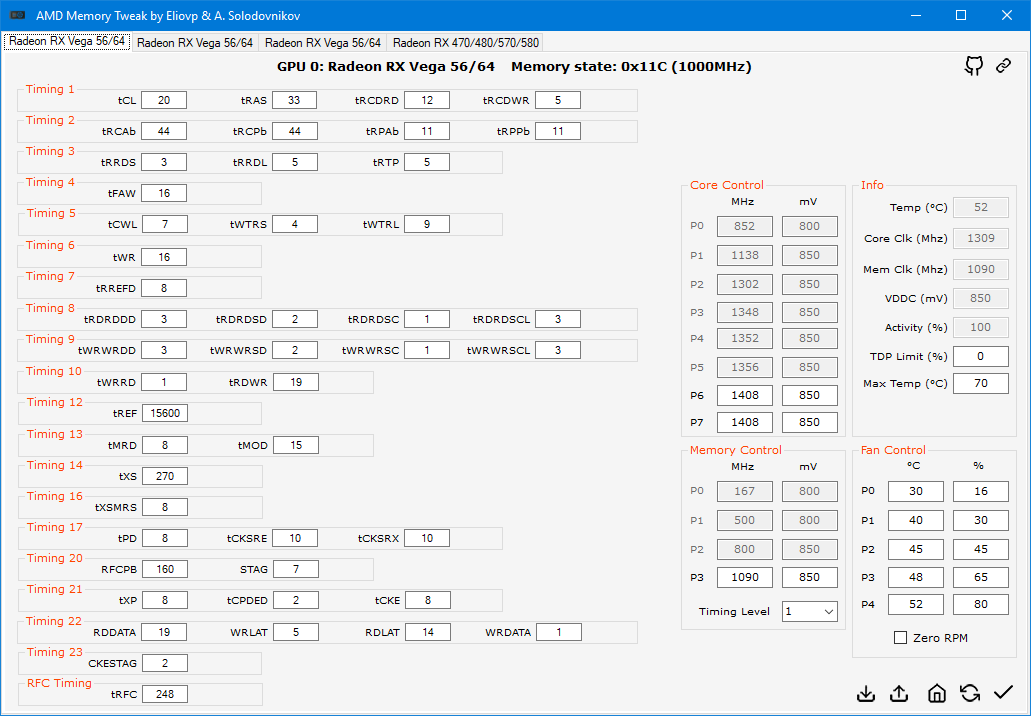1031x716 pixels.
Task: Click the tMOD input field
Action: coord(296,445)
